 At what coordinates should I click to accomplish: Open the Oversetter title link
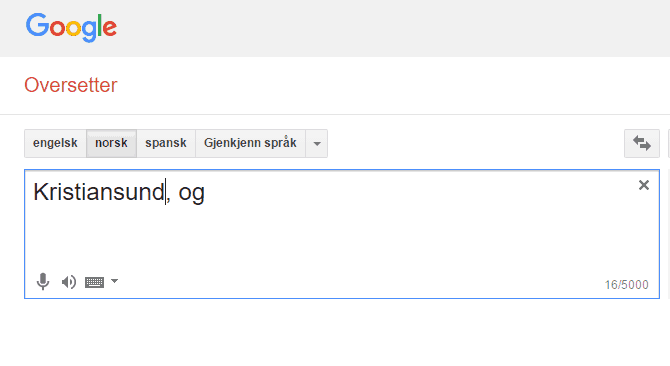pyautogui.click(x=71, y=85)
